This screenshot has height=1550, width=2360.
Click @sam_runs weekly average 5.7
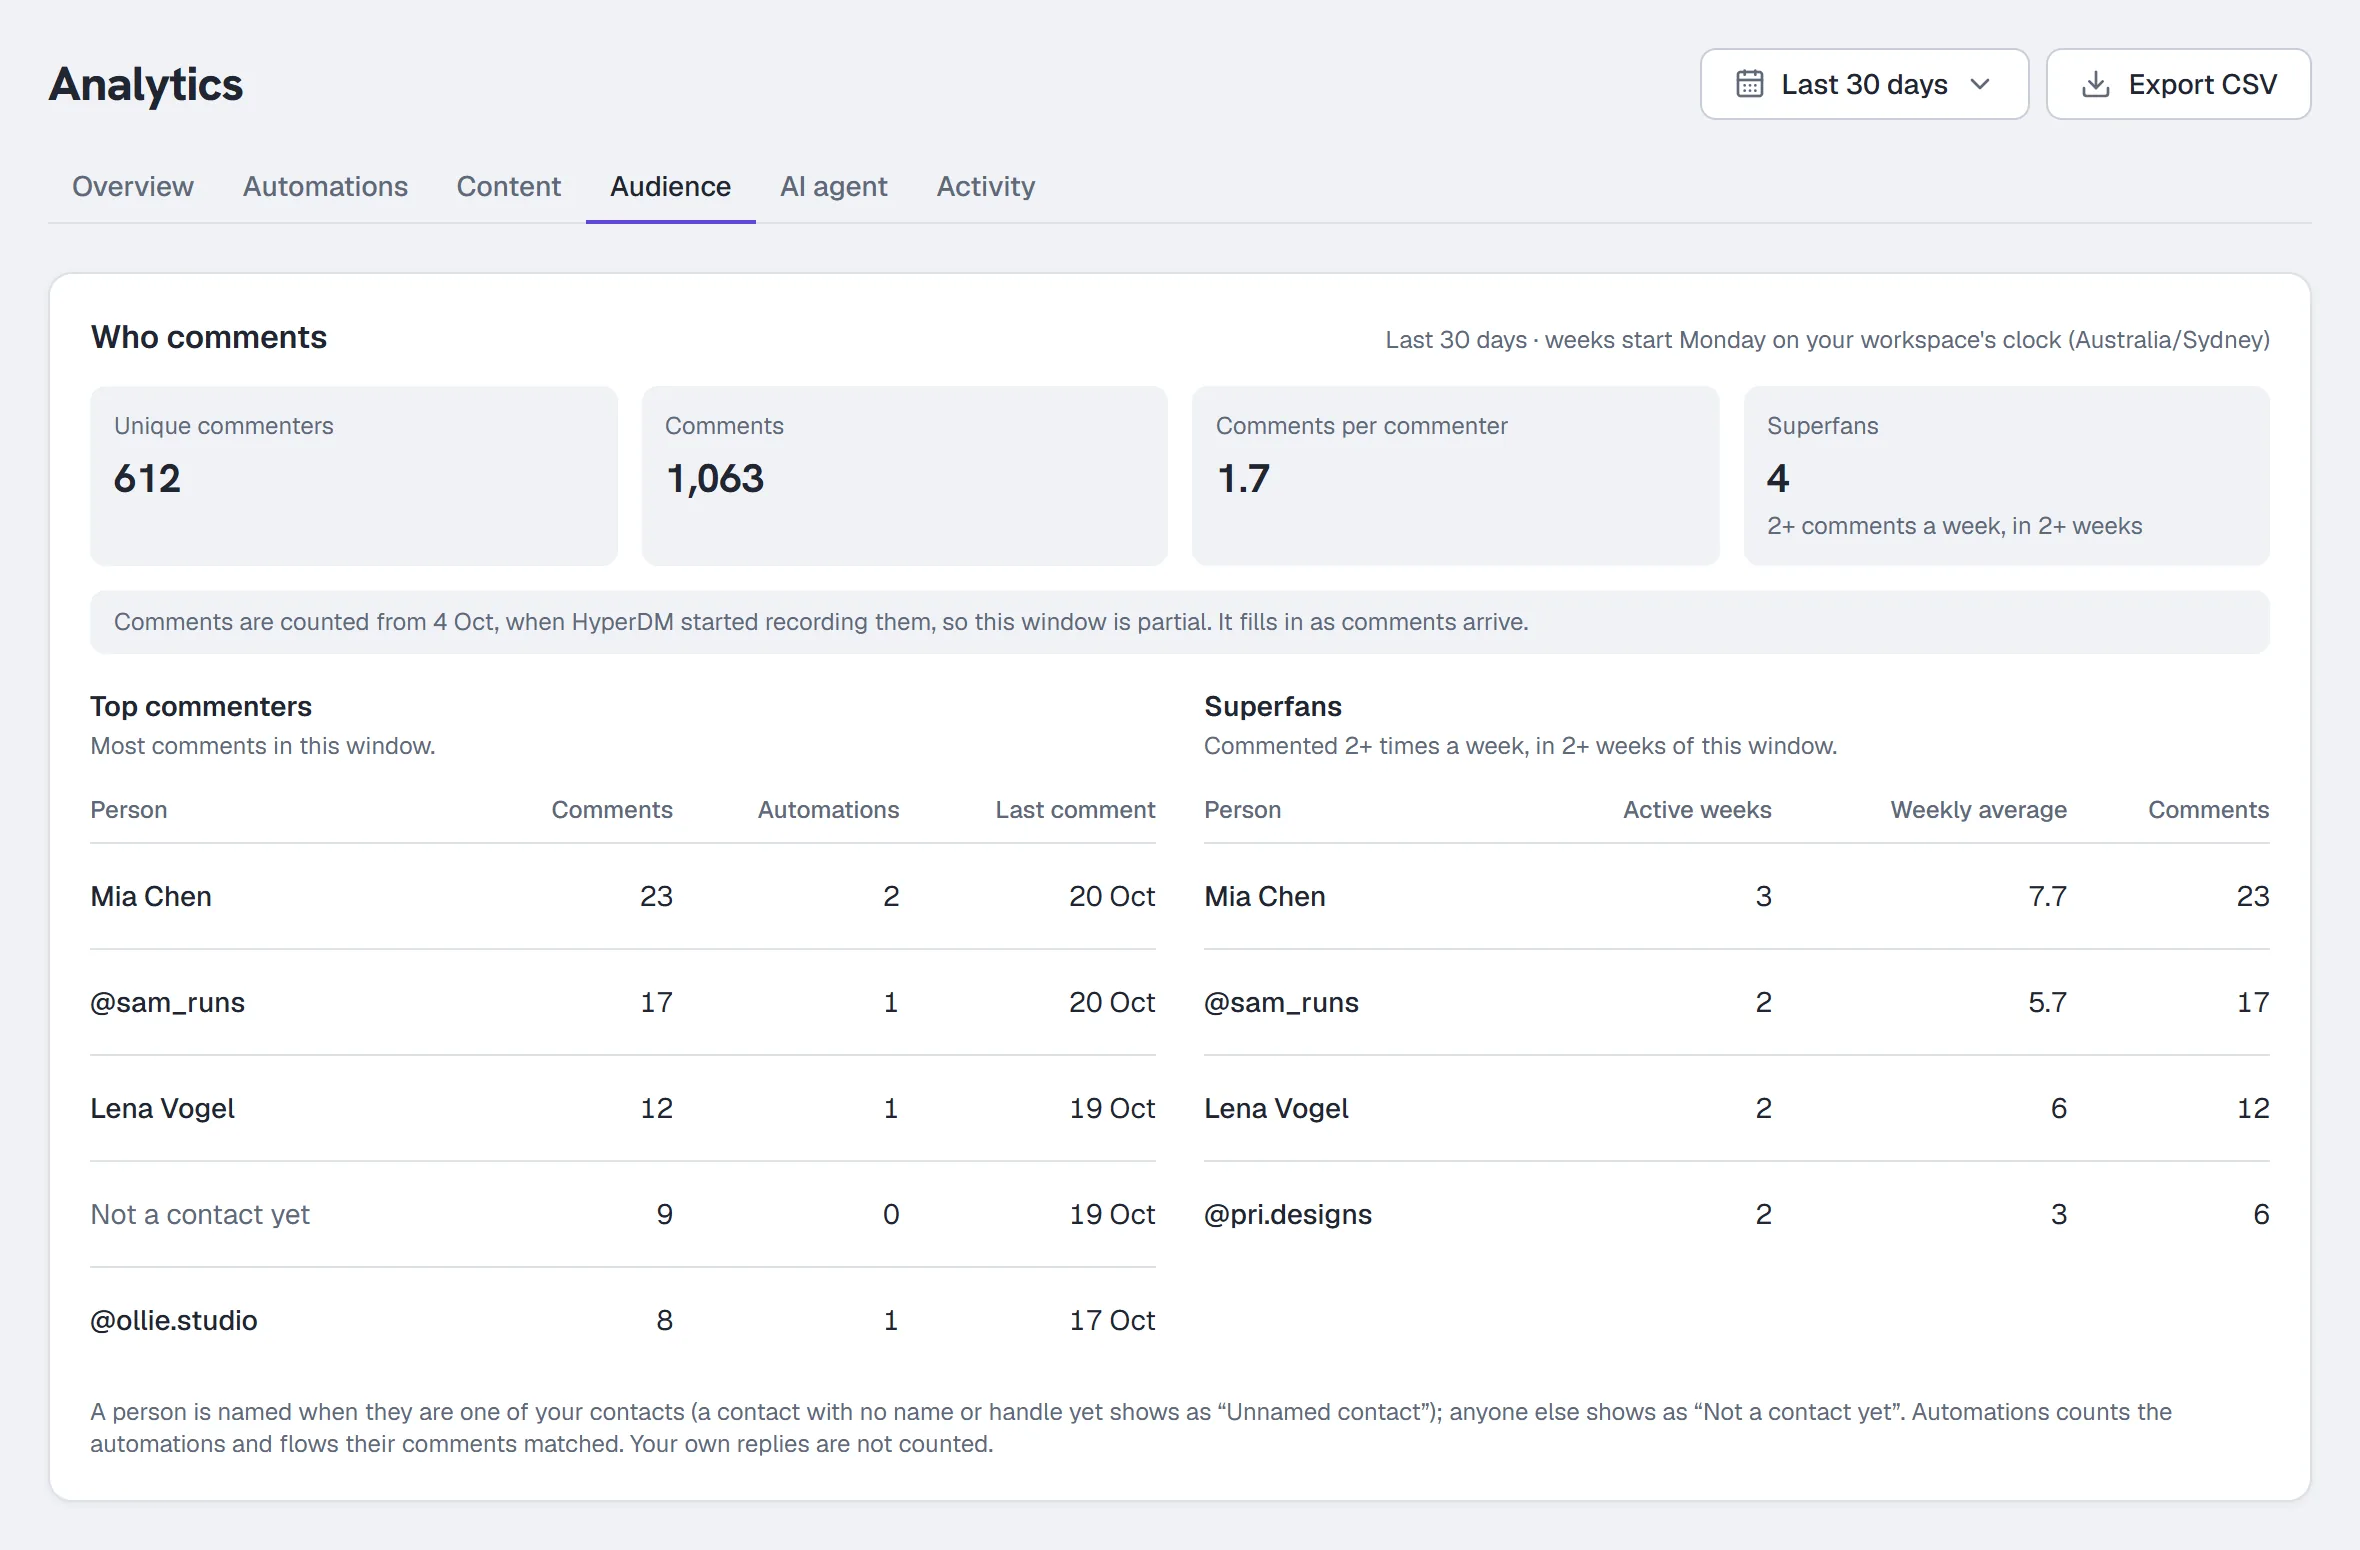point(2047,1002)
